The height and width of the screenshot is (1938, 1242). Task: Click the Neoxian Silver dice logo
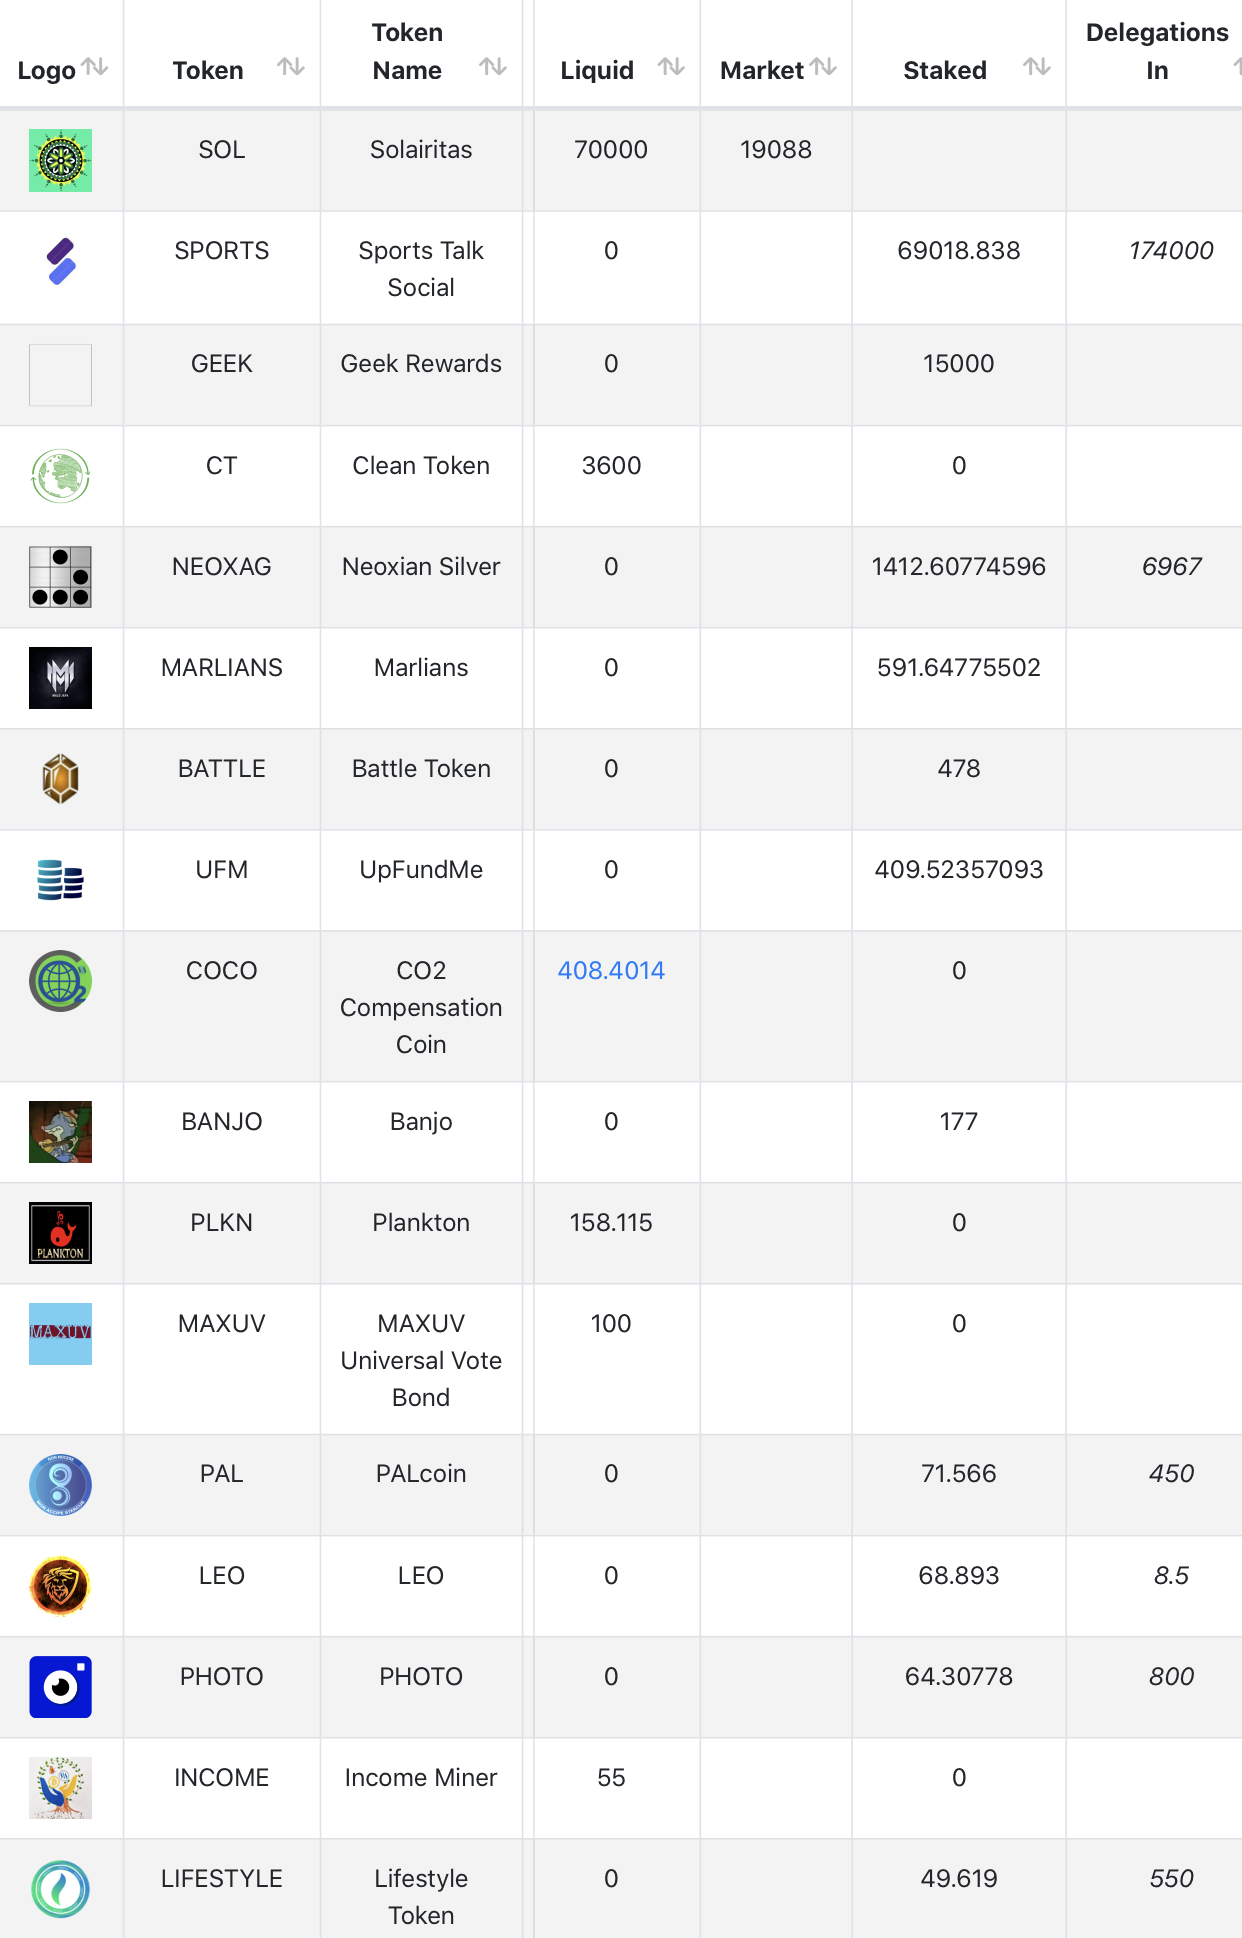(60, 577)
